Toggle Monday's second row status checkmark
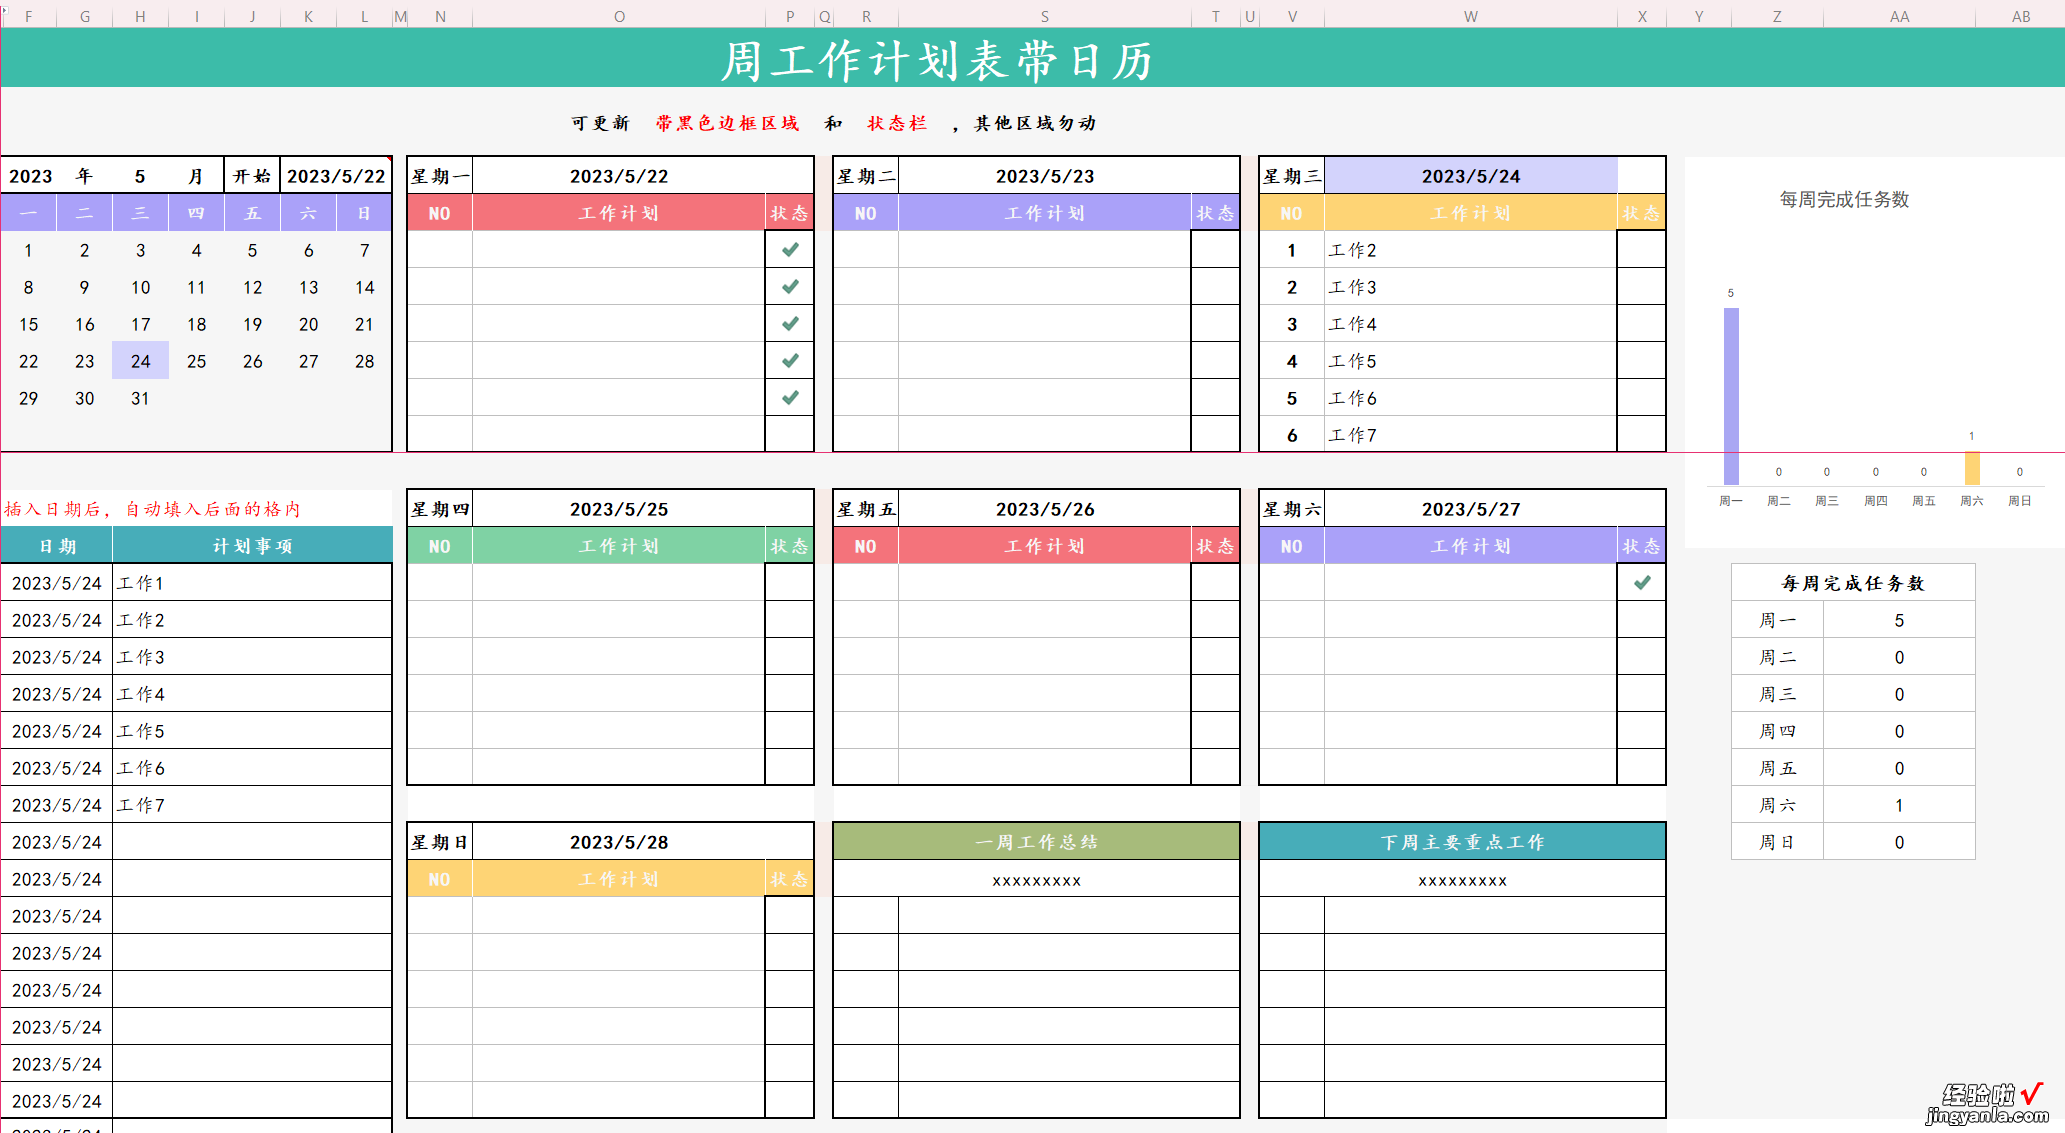The image size is (2065, 1133). tap(790, 287)
